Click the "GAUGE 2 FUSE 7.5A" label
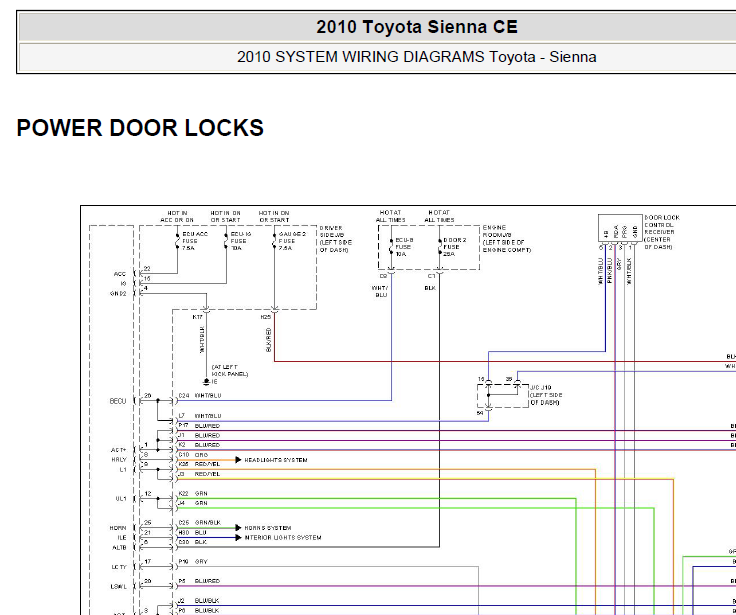 pyautogui.click(x=291, y=241)
